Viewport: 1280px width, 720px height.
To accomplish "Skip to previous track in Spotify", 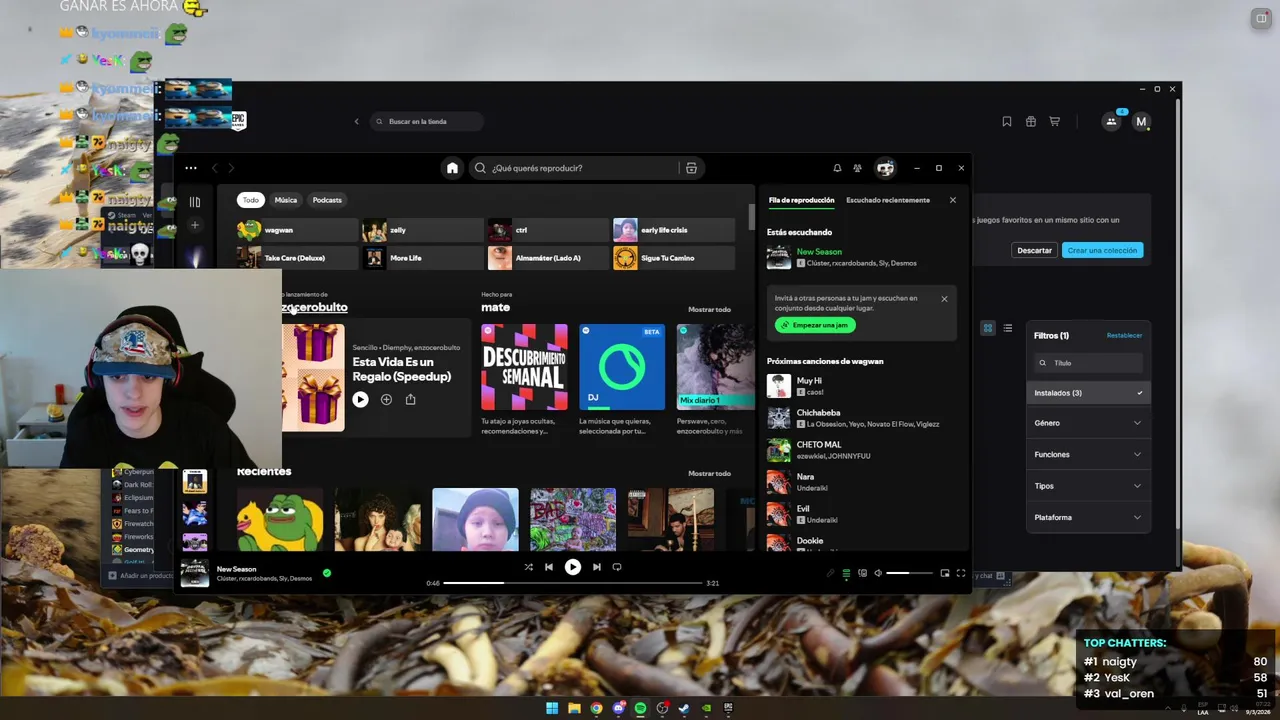I will pyautogui.click(x=548, y=567).
